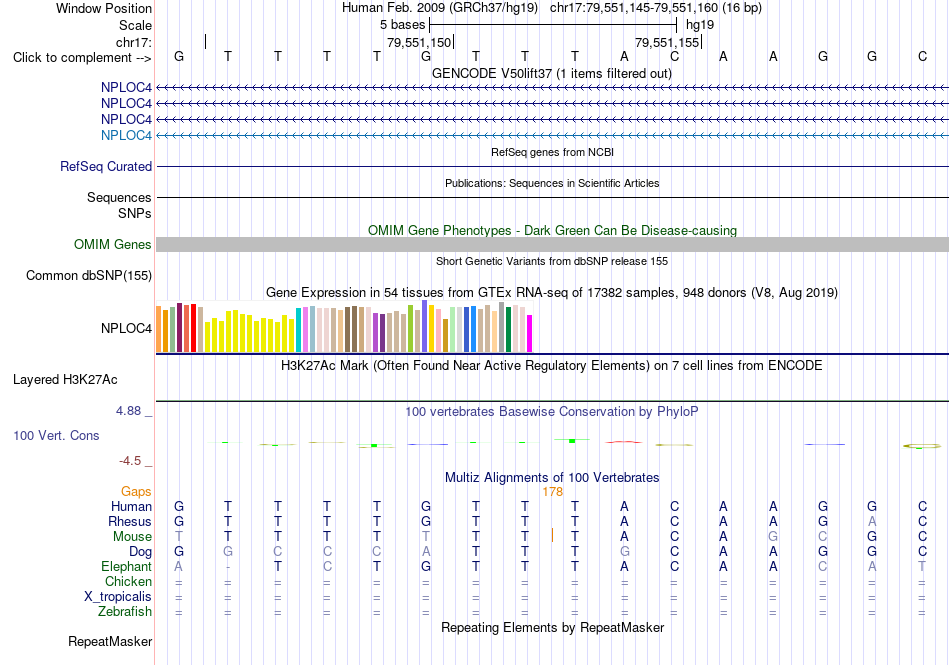Click the Common dbSNP(155) label
Screen dimensions: 950x665
coord(88,276)
